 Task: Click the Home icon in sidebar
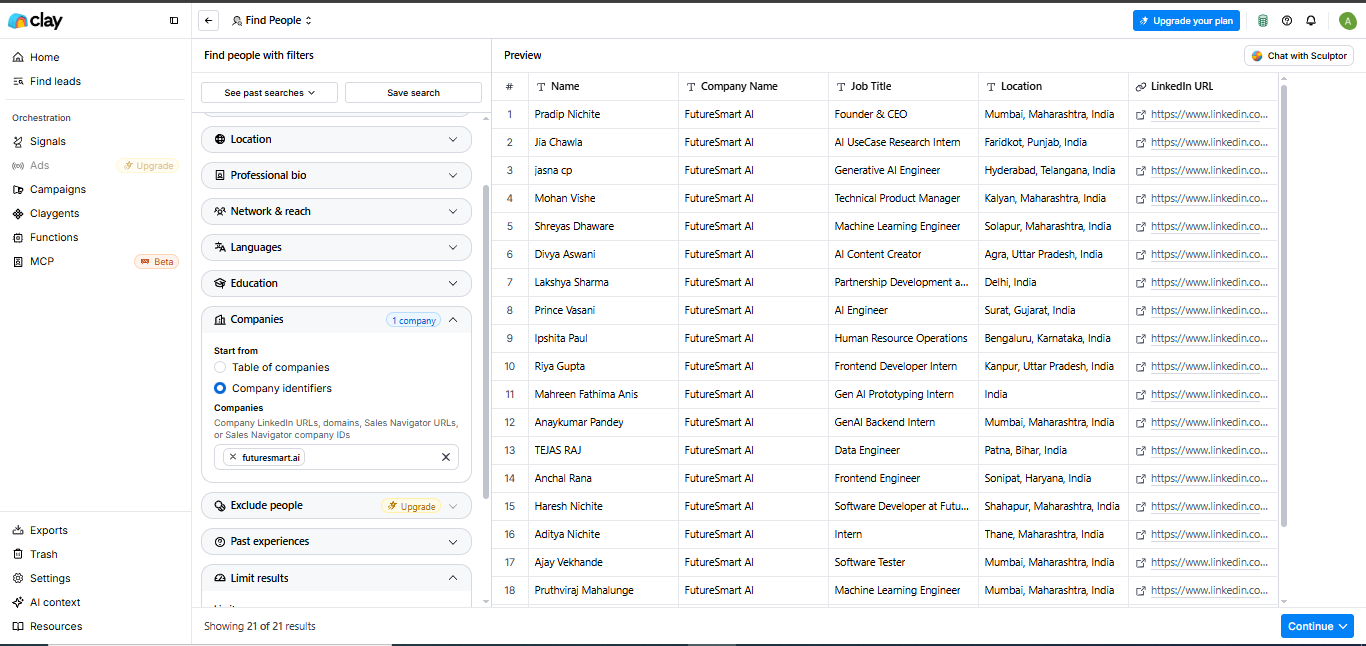click(19, 57)
